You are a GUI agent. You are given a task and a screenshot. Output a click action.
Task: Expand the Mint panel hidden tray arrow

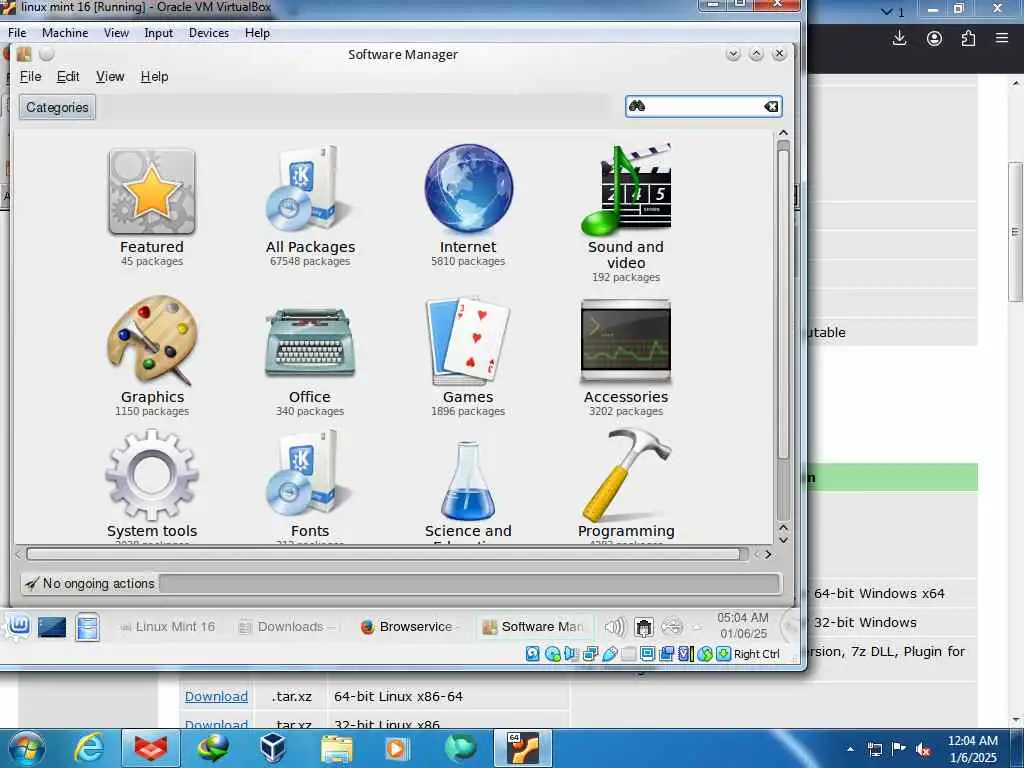pos(697,627)
